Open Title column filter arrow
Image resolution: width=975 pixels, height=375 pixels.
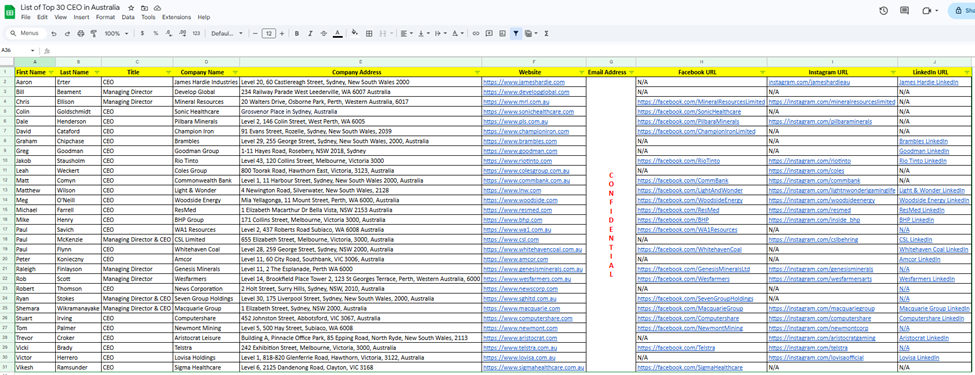pos(168,72)
